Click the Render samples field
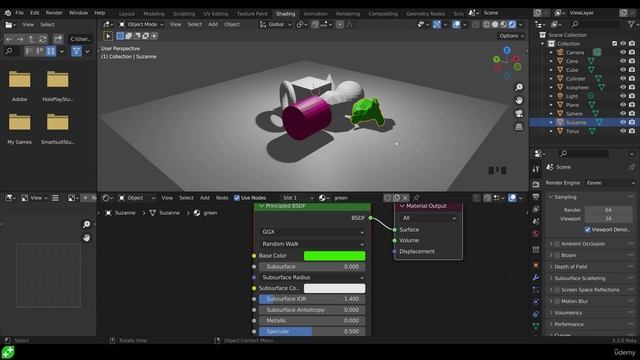640x360 pixels. coord(608,210)
